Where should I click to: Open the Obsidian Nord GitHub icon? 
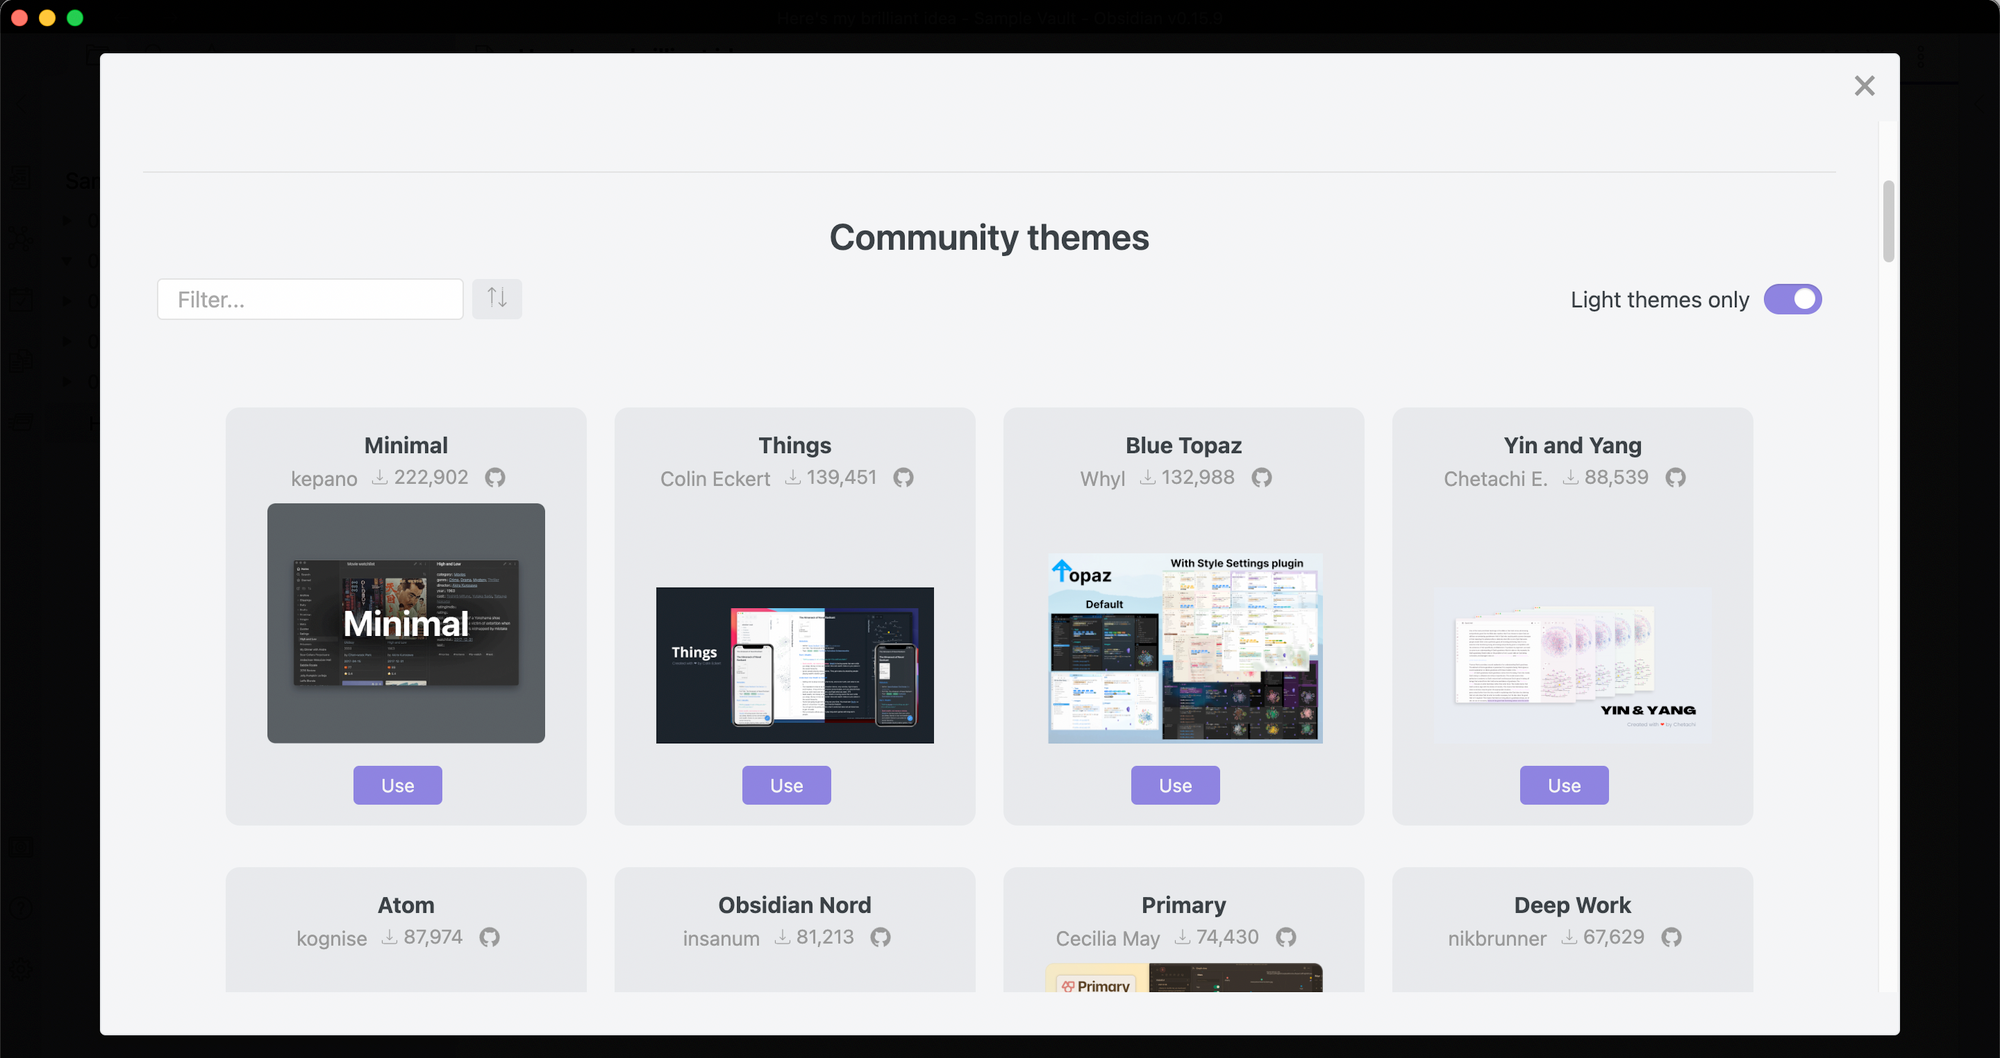pyautogui.click(x=880, y=937)
